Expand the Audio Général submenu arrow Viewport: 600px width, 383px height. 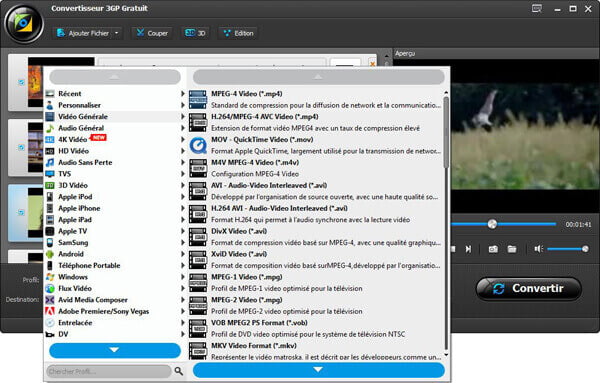(183, 128)
